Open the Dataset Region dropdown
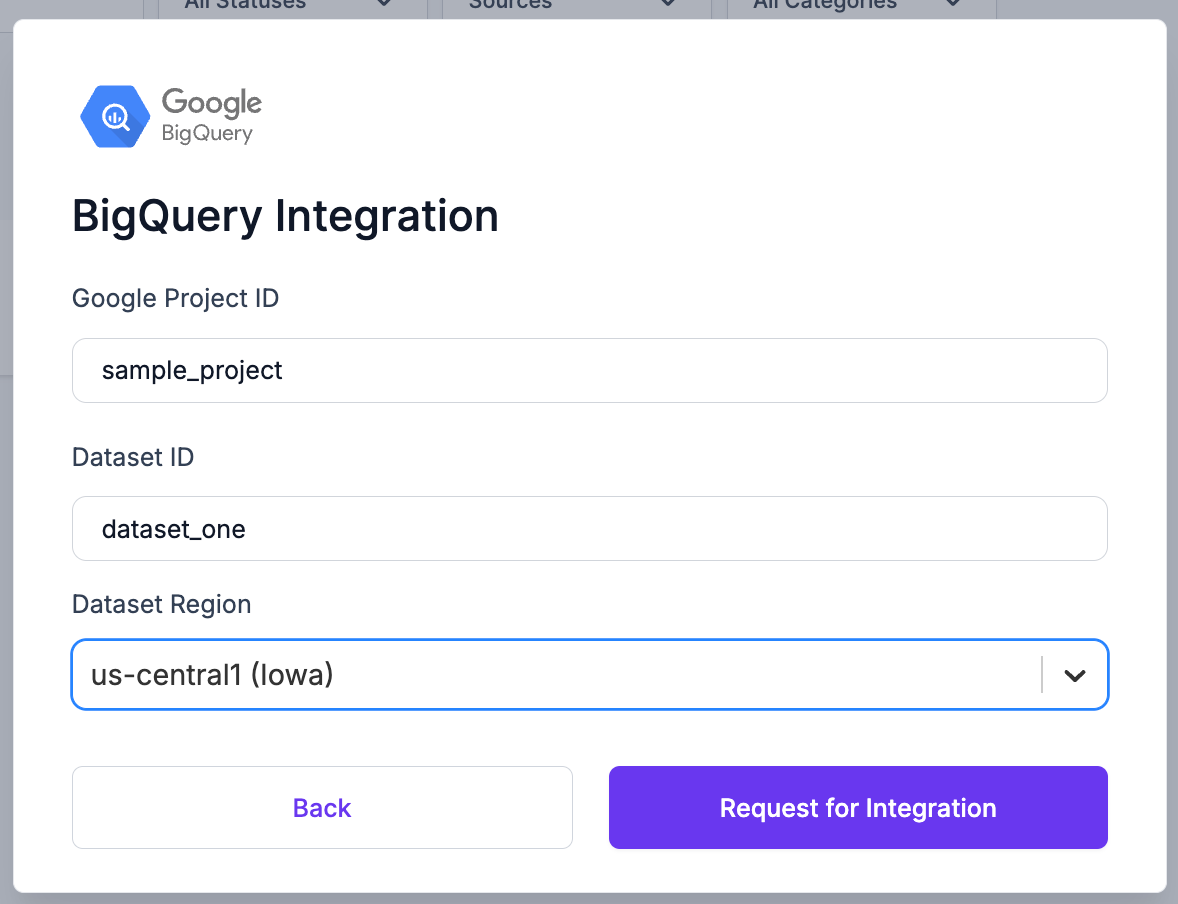The width and height of the screenshot is (1178, 904). click(x=590, y=674)
